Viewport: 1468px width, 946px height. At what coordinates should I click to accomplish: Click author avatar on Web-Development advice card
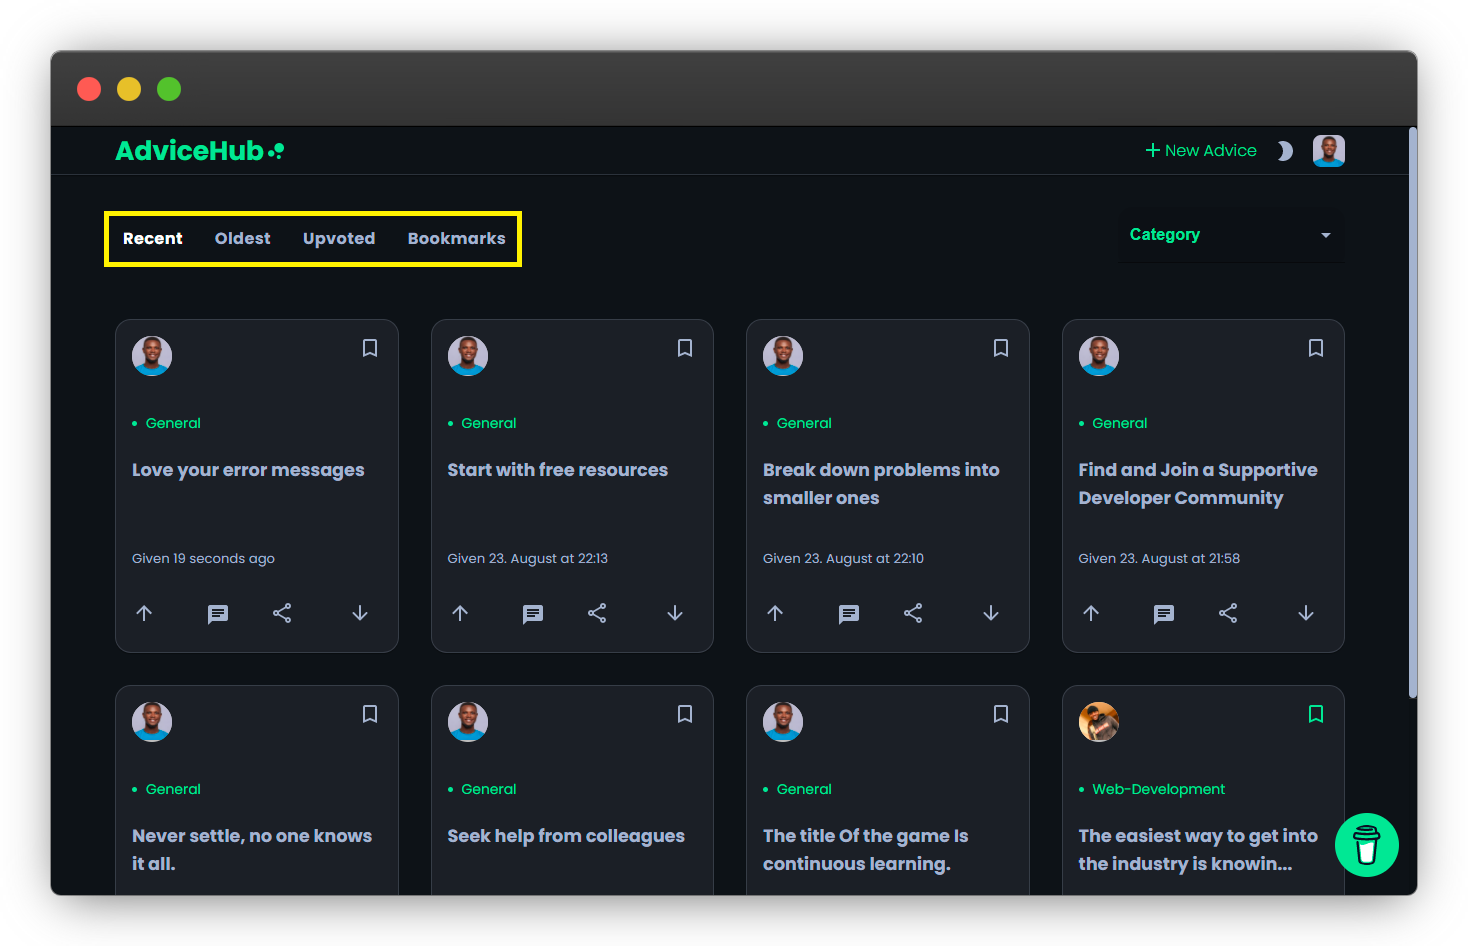[1099, 722]
